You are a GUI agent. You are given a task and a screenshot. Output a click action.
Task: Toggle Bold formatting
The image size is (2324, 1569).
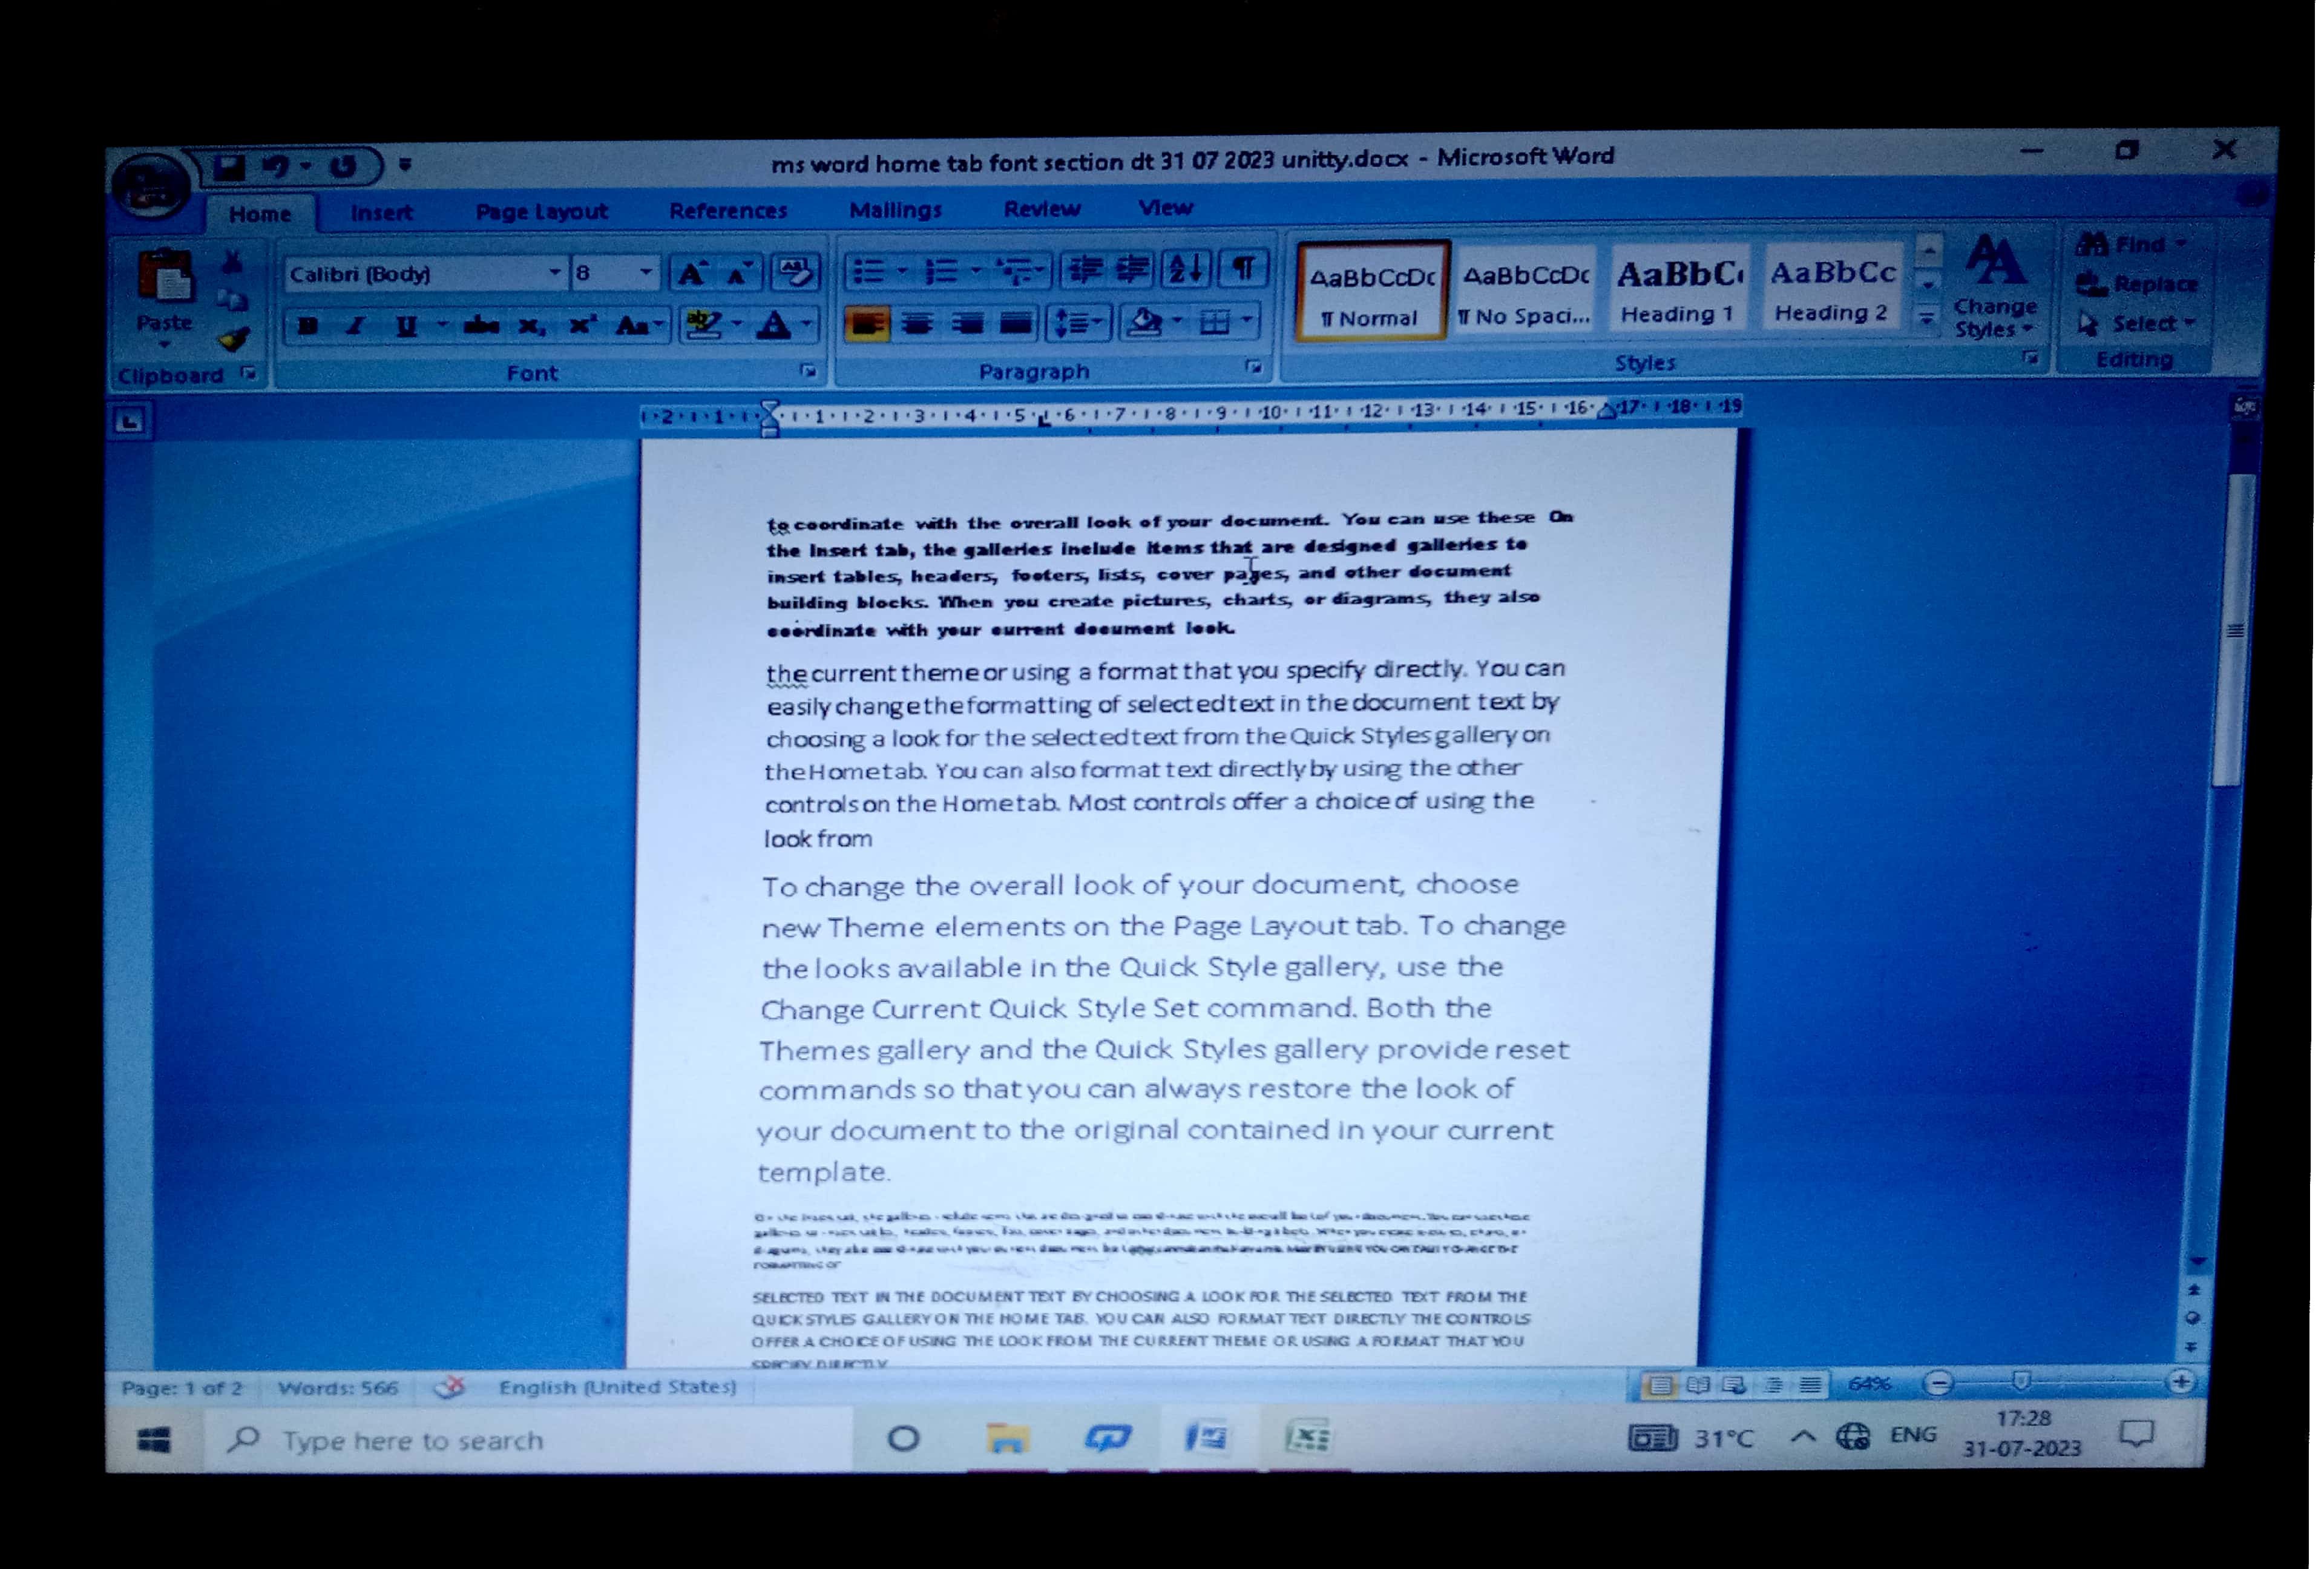pos(308,327)
